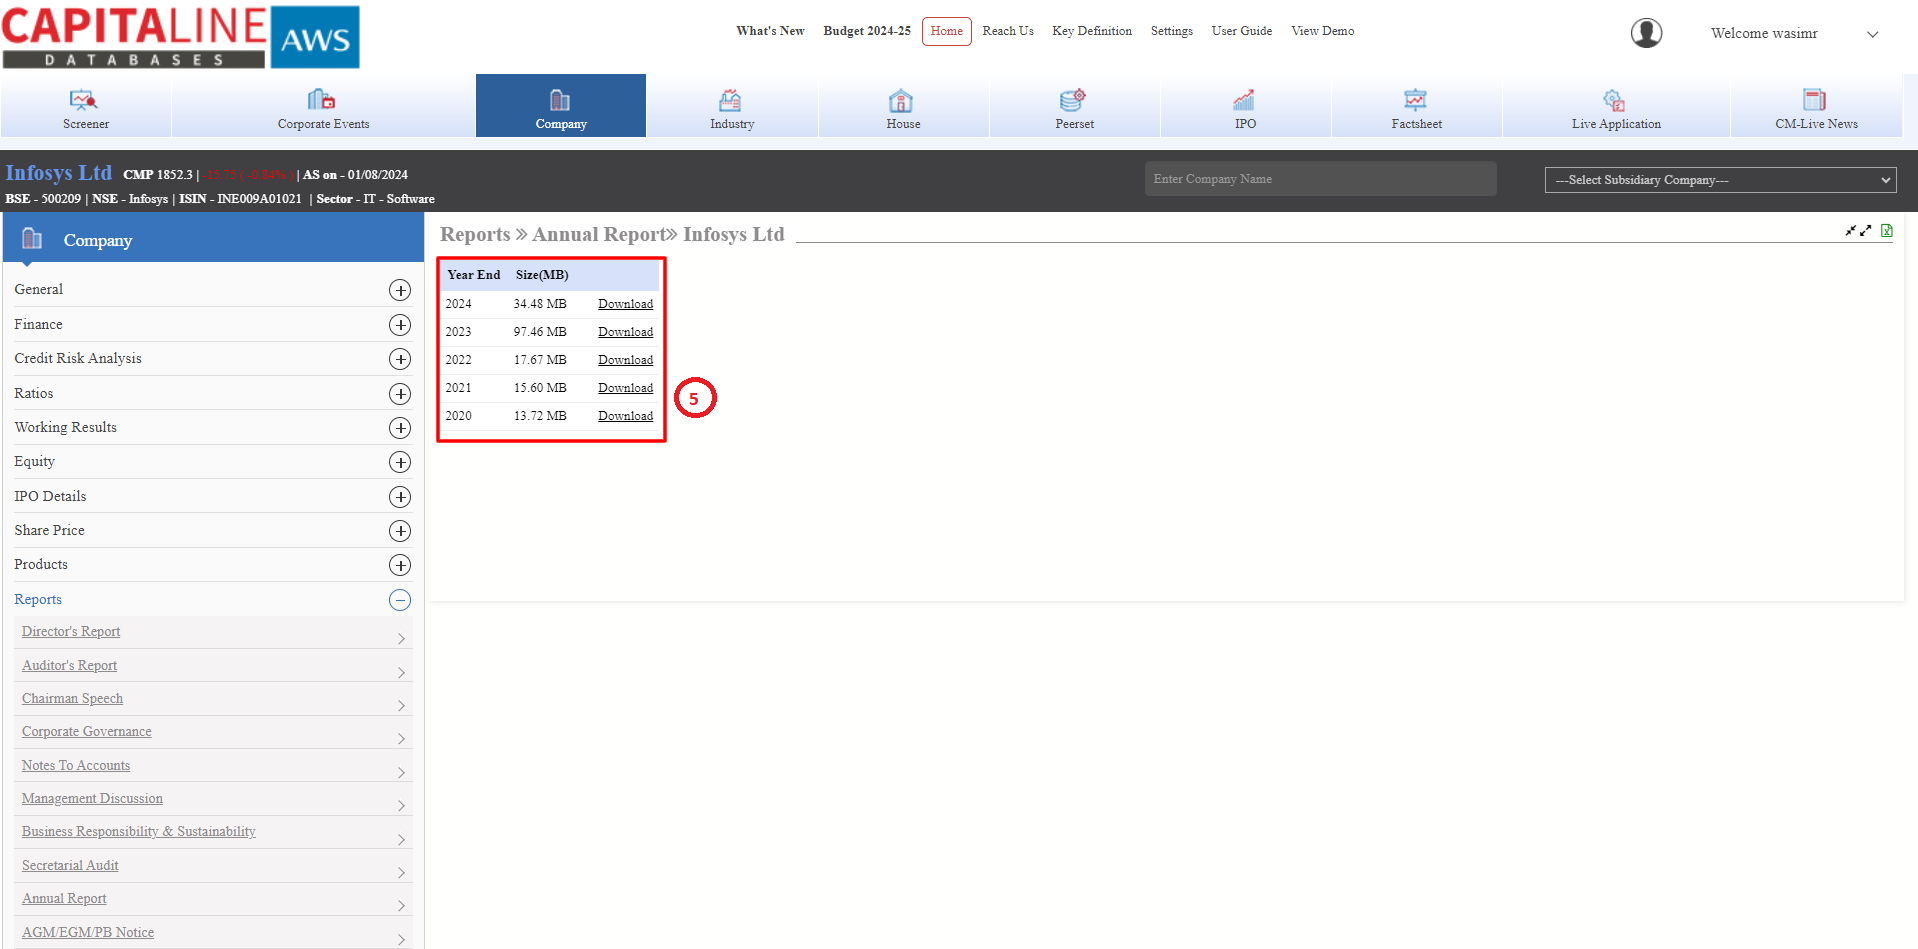Screen dimensions: 1918x949
Task: Open Director's Report link
Action: point(71,632)
